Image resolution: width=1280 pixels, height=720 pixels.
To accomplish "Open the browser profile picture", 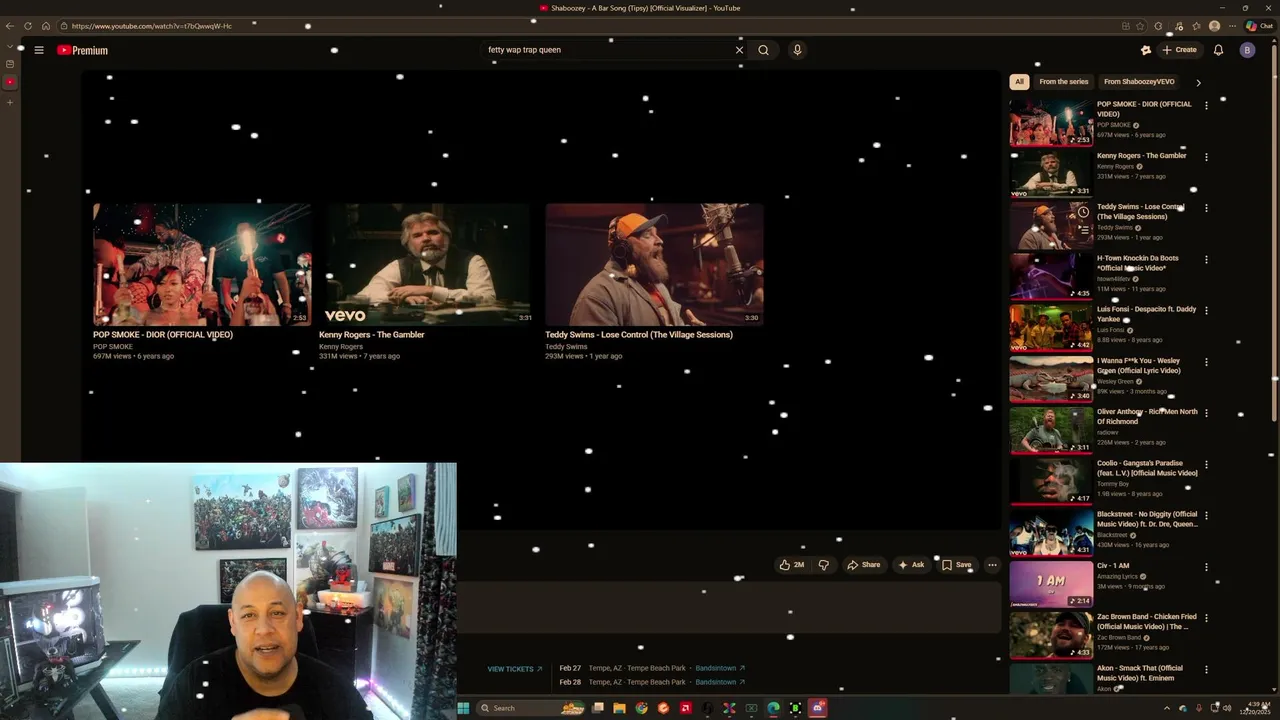I will [1214, 26].
